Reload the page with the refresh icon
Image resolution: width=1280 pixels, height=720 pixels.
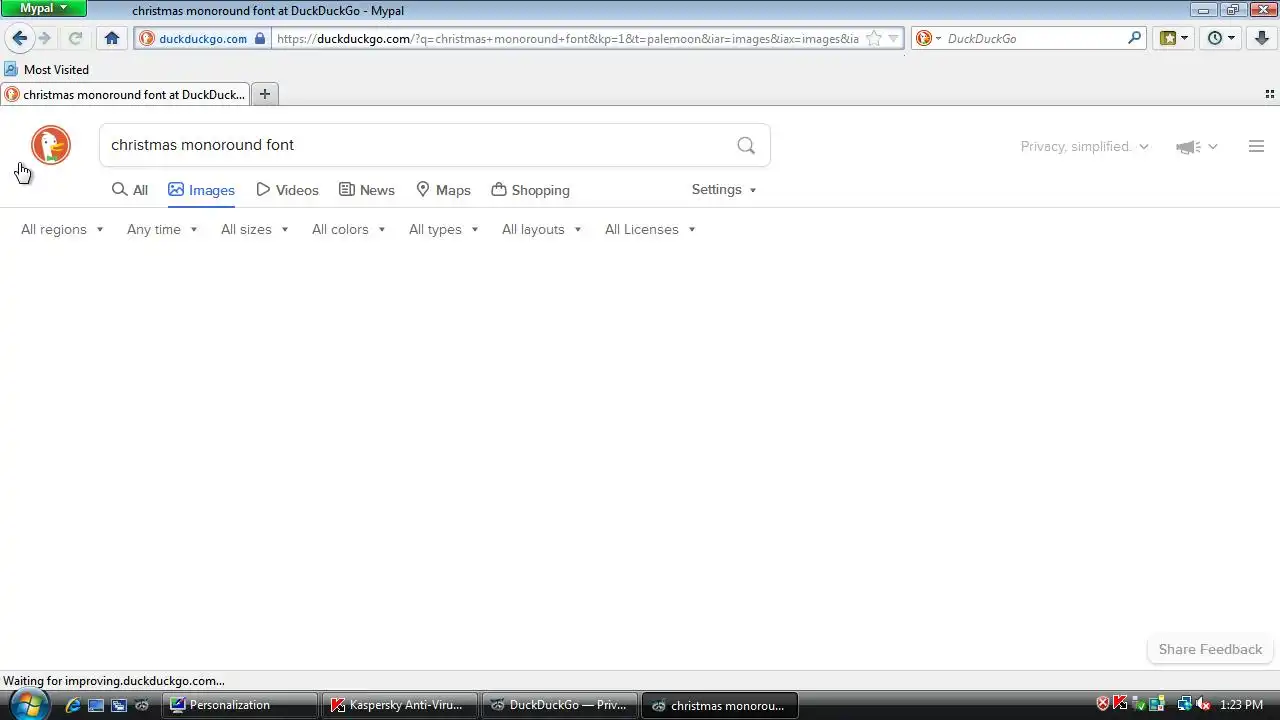click(75, 38)
